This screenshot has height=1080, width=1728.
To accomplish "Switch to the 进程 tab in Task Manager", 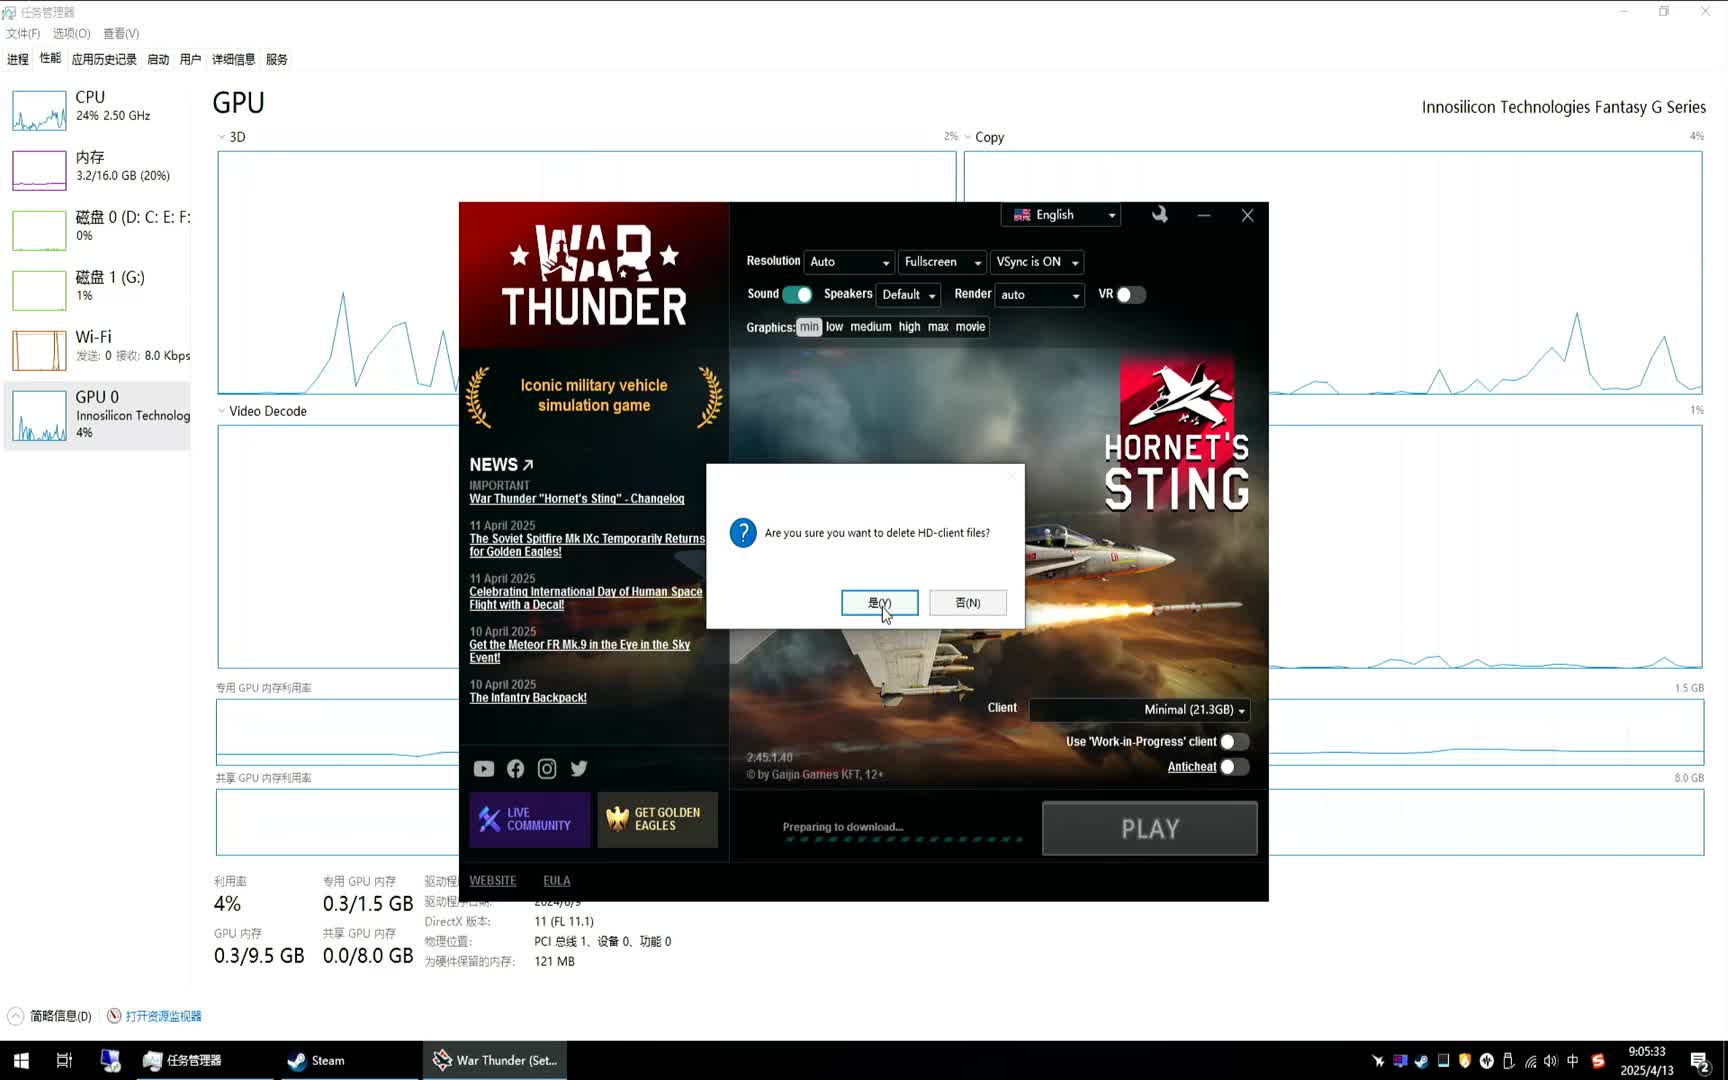I will click(18, 60).
